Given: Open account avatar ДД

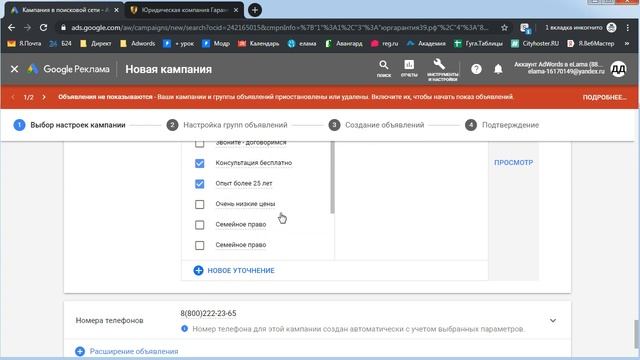Looking at the screenshot, I should tap(618, 69).
